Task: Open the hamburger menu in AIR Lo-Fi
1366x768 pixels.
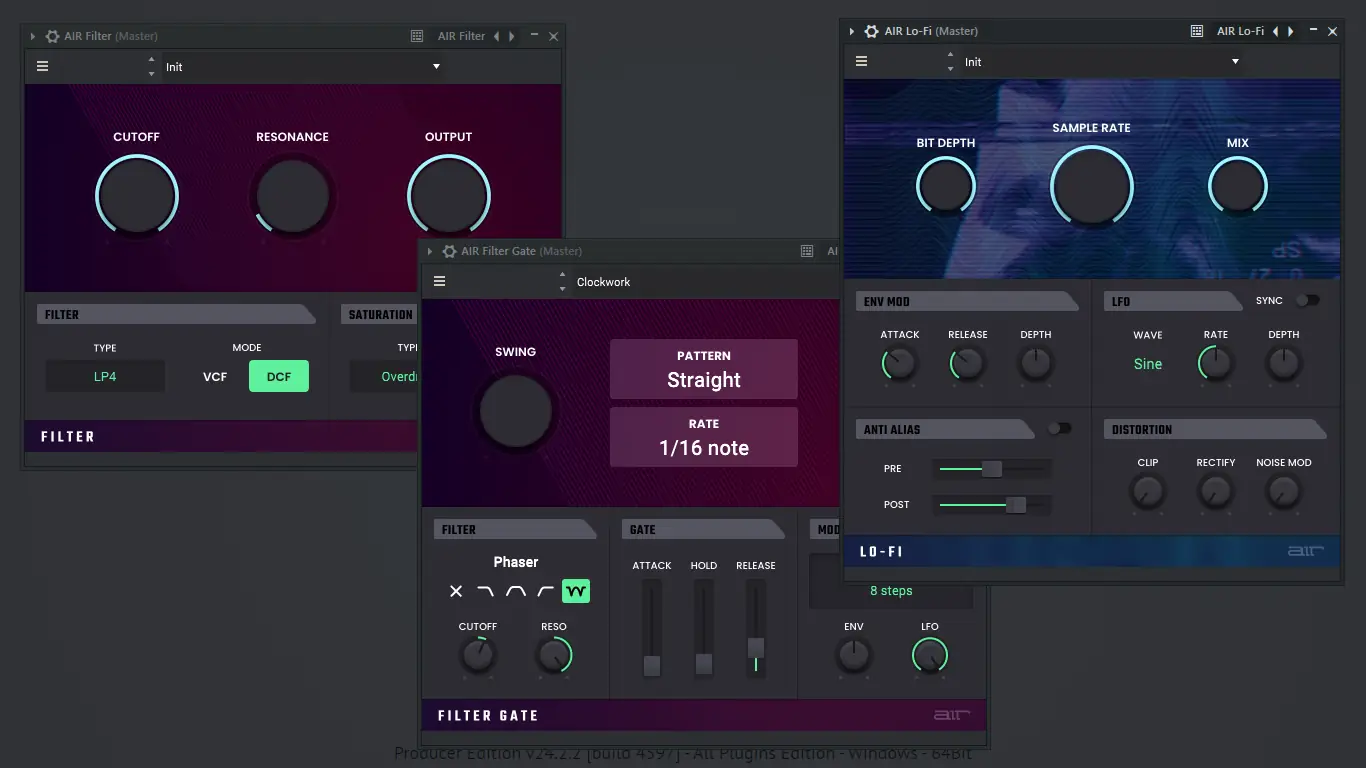Action: [x=861, y=61]
